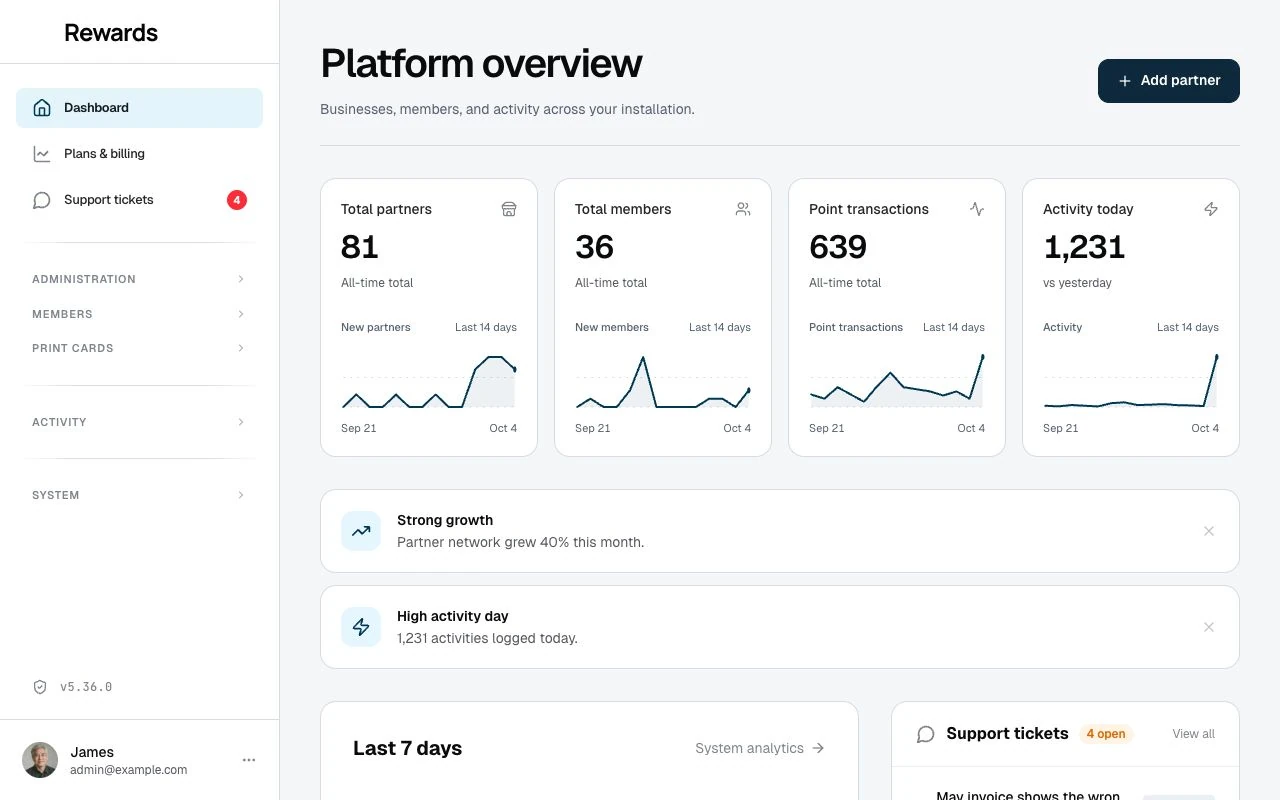Click View all in Support tickets panel
1280x800 pixels.
pos(1193,734)
